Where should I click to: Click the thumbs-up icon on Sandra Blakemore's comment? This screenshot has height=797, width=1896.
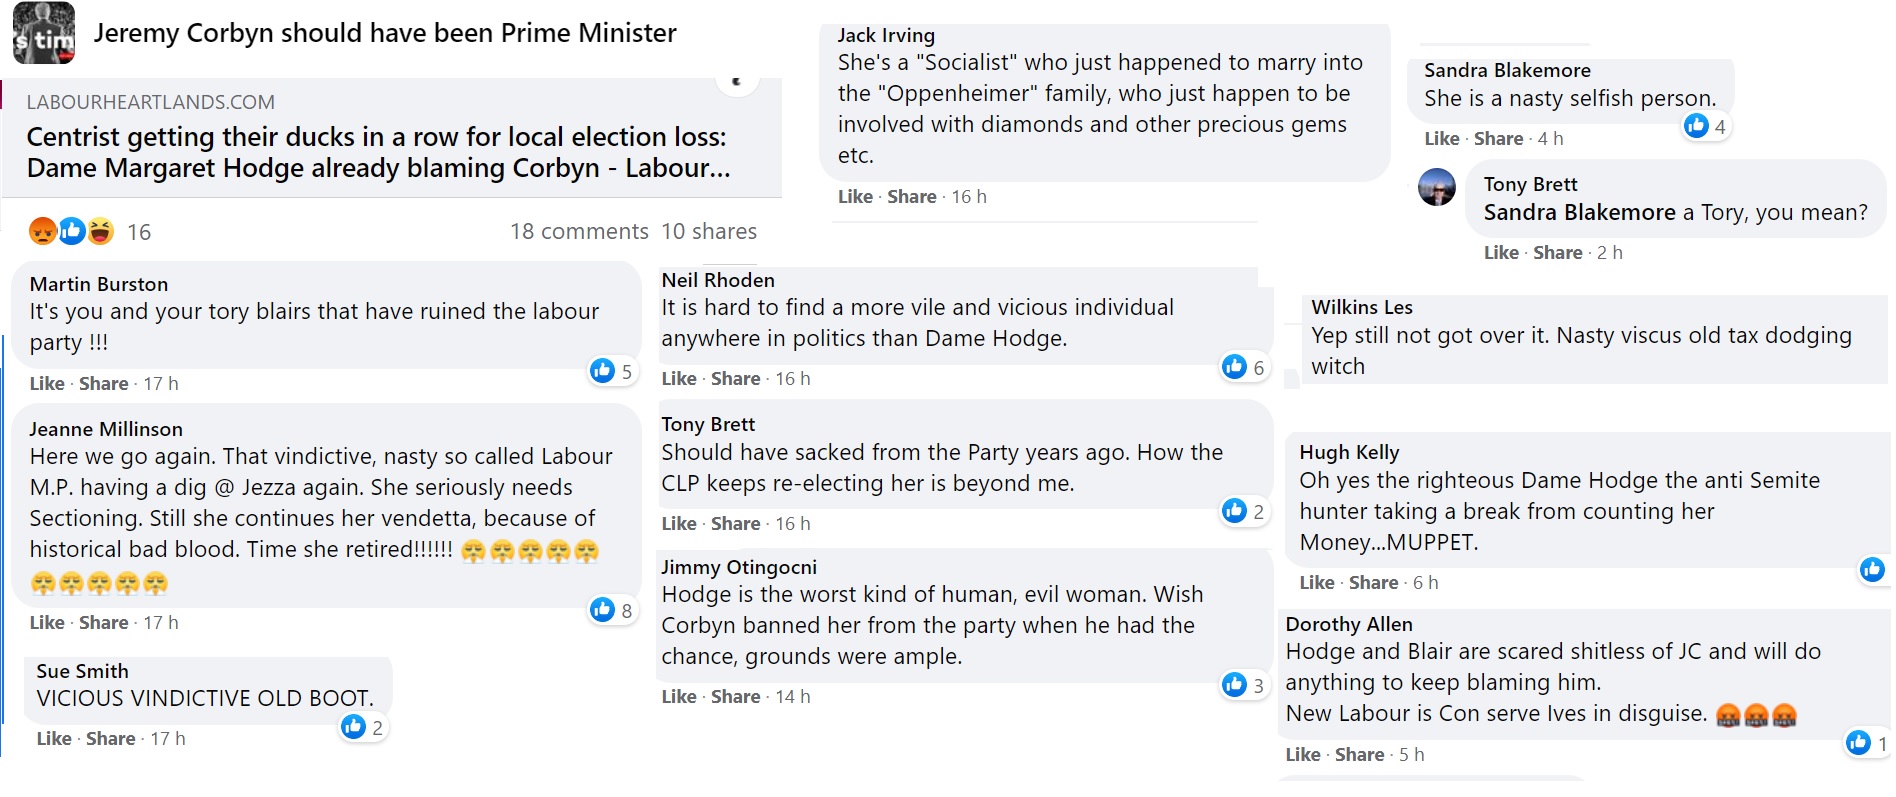tap(1696, 126)
